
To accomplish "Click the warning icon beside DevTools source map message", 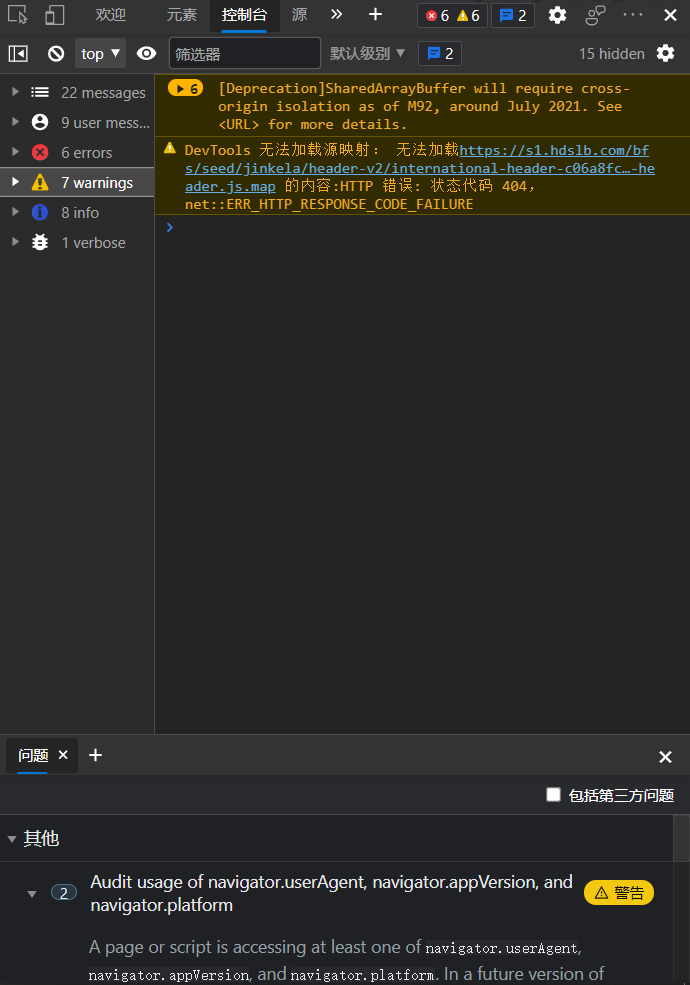I will [170, 149].
